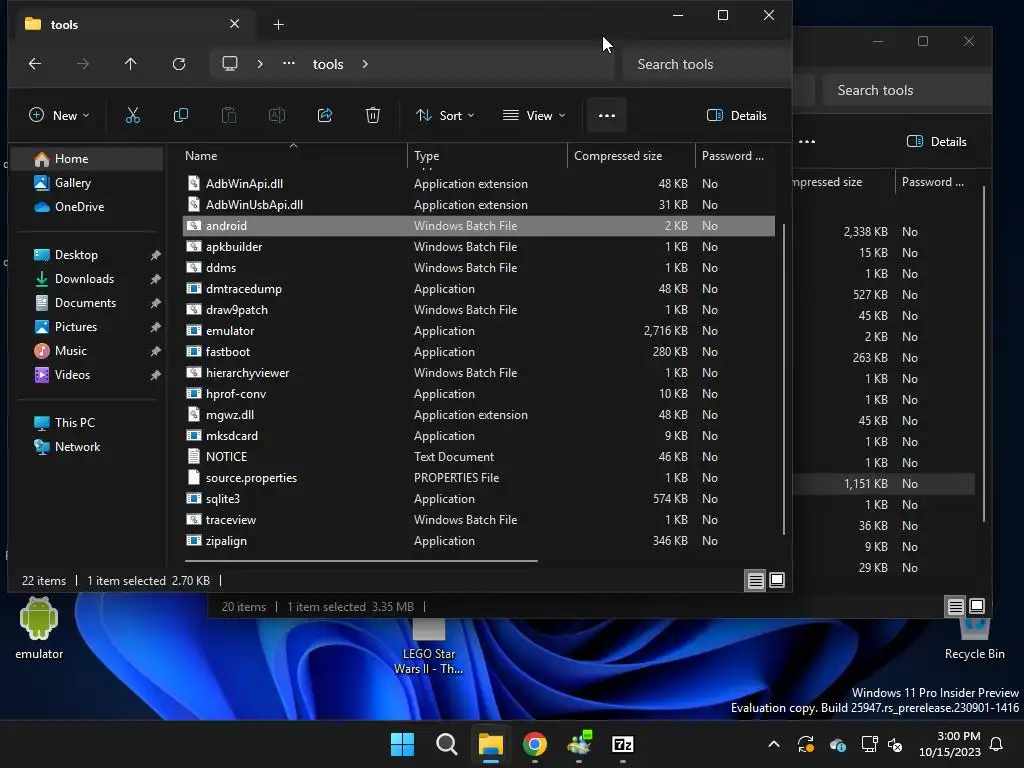Go back with the left arrow
This screenshot has height=768, width=1024.
[x=35, y=64]
